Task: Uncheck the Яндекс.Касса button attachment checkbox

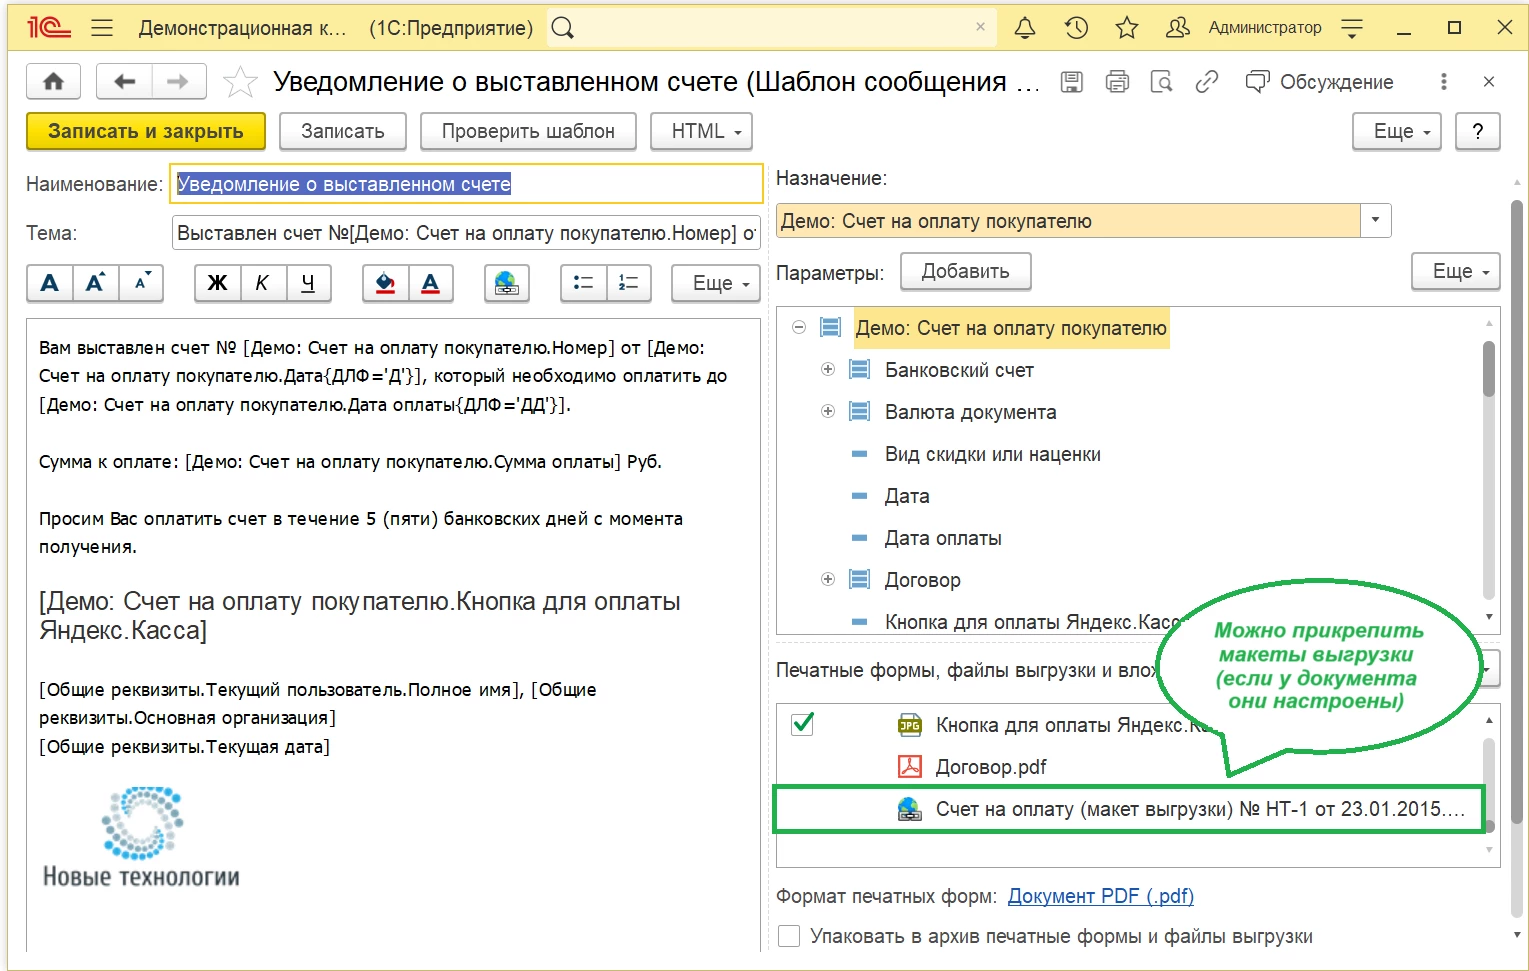Action: (x=802, y=724)
